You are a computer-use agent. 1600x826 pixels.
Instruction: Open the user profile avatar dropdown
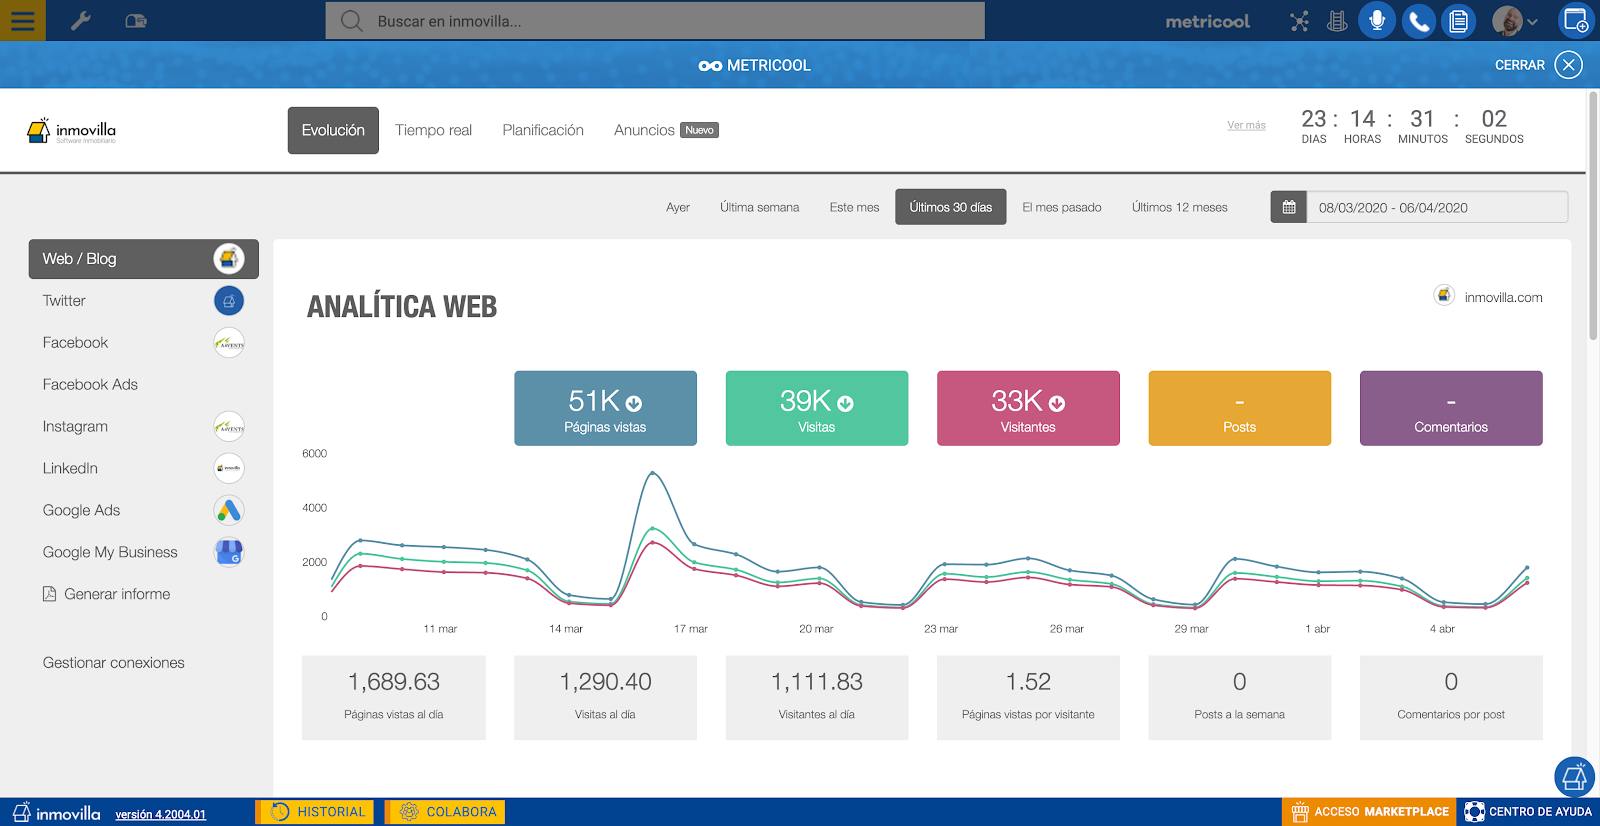coord(1515,21)
